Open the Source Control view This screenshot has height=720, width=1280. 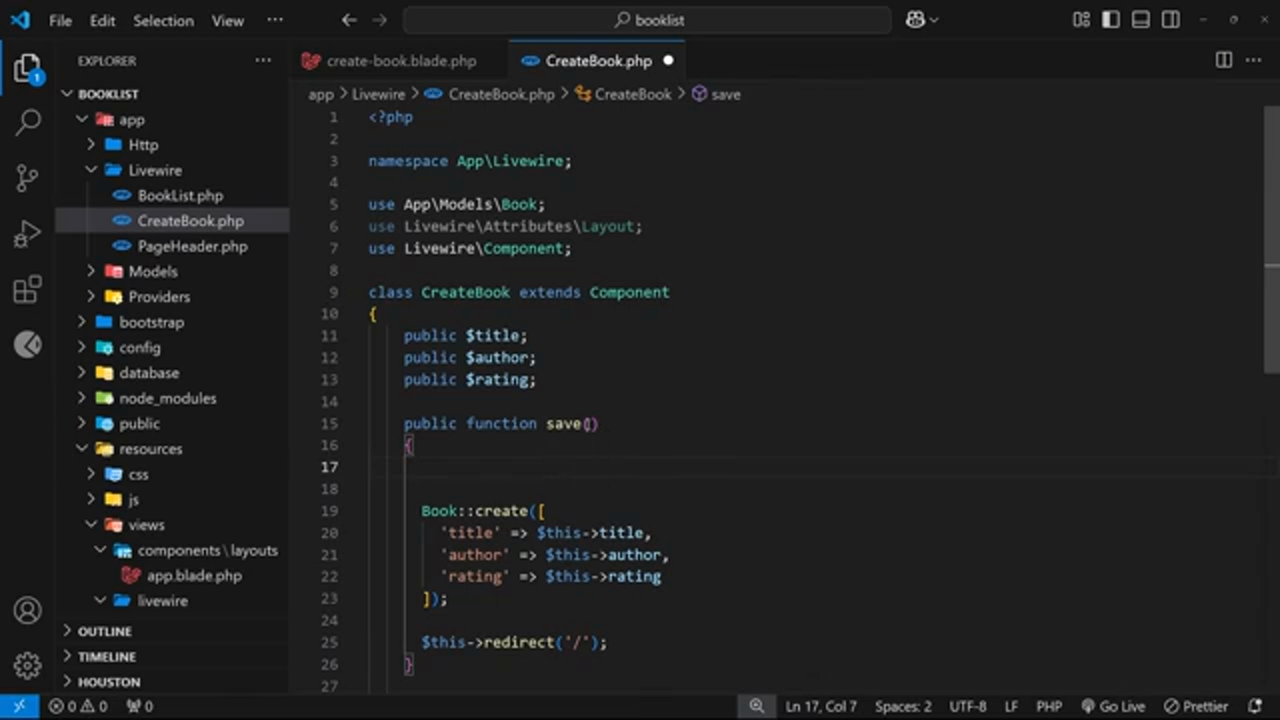click(27, 179)
